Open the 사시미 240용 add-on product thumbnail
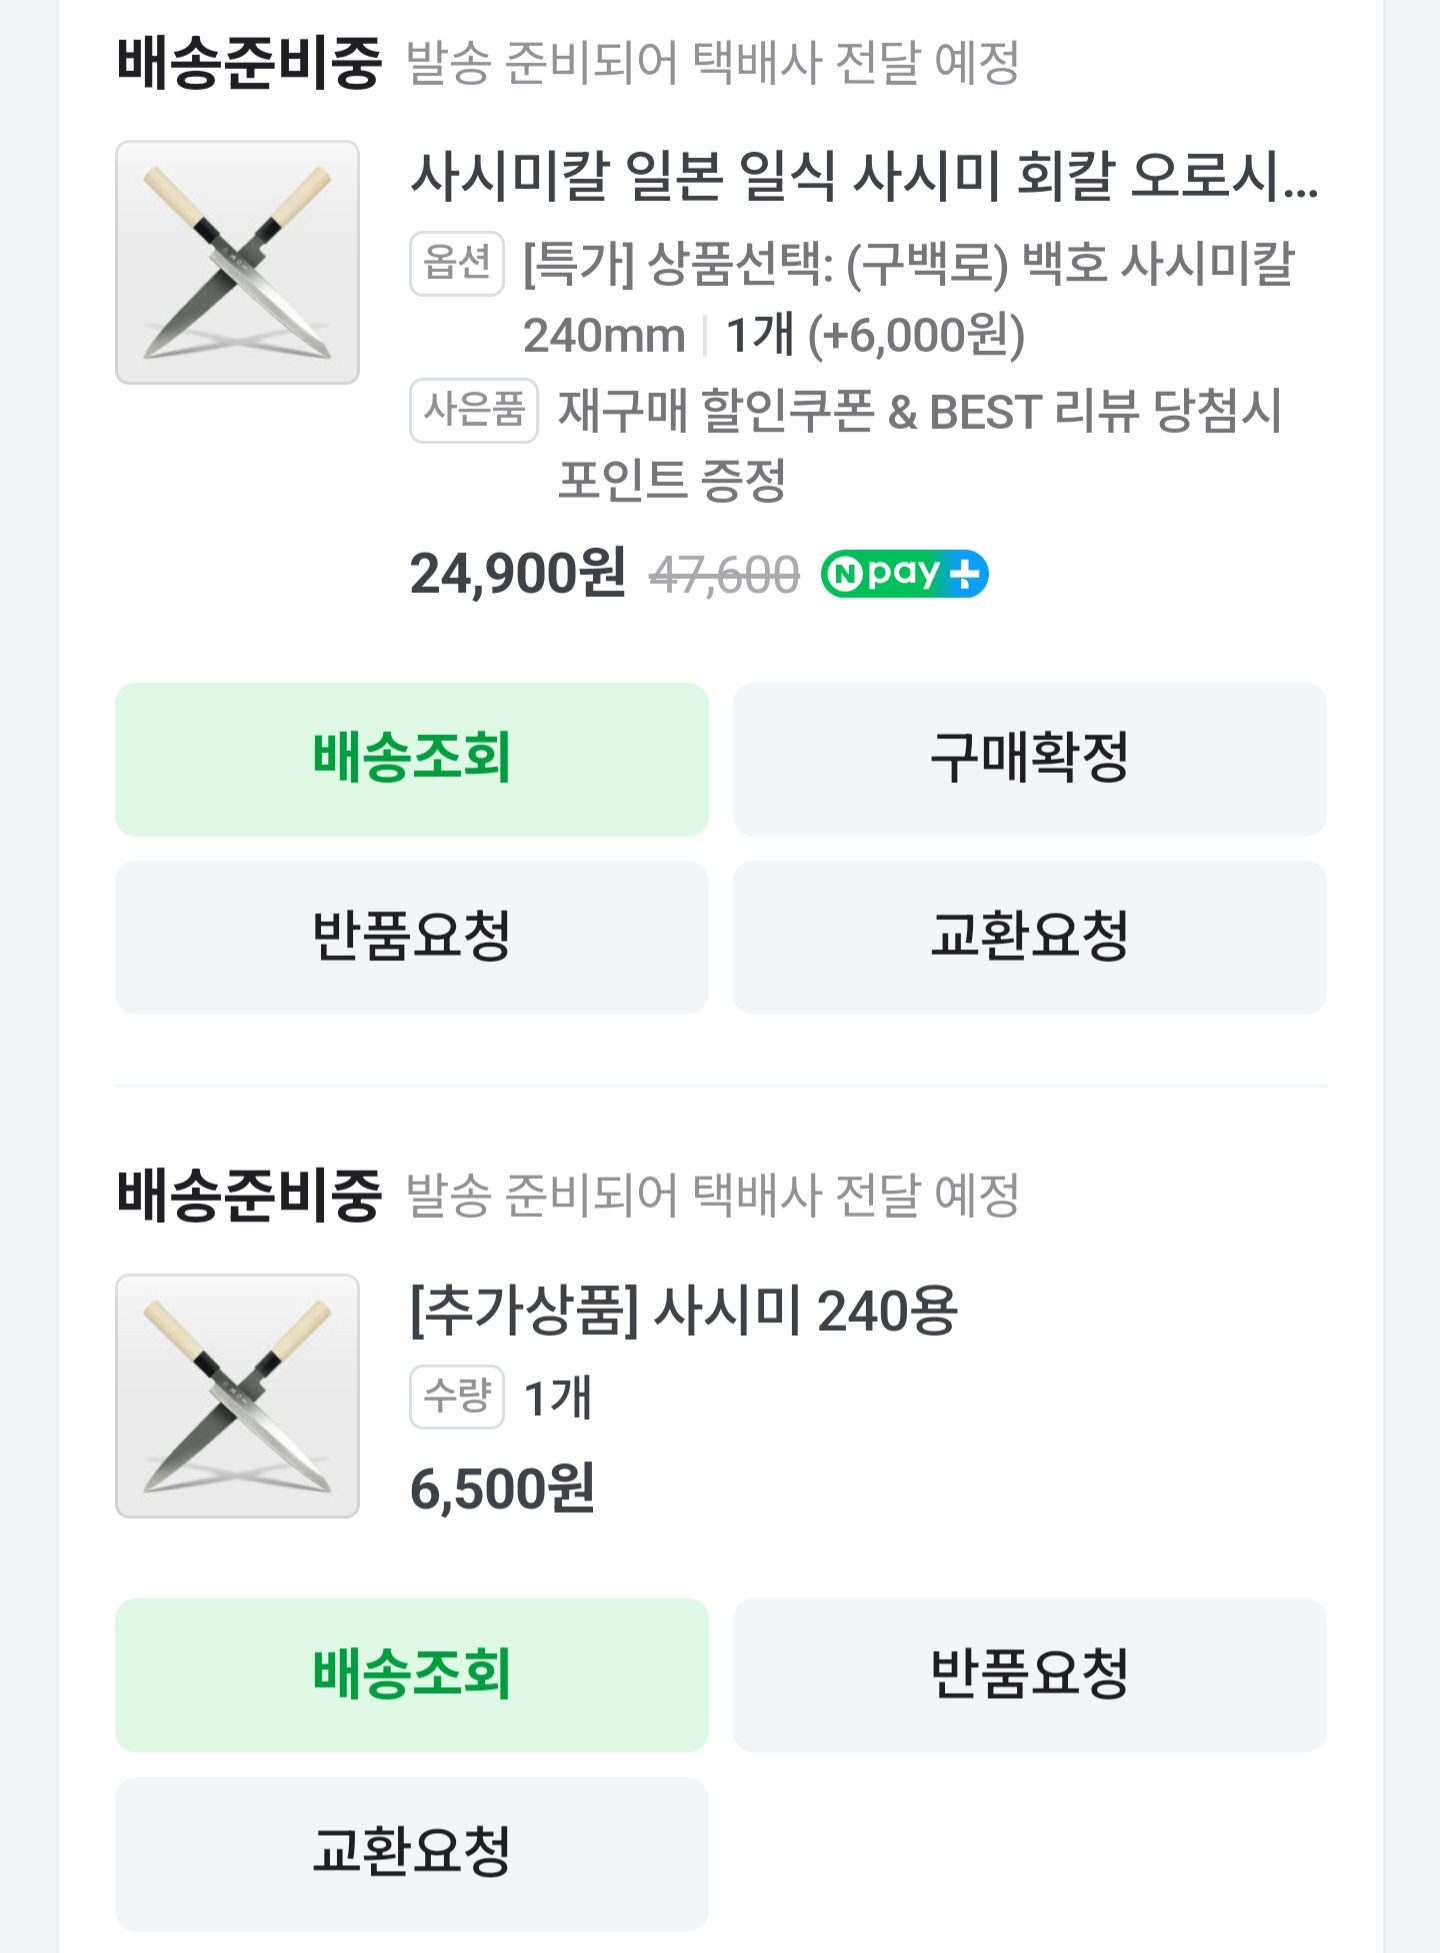 (237, 1395)
